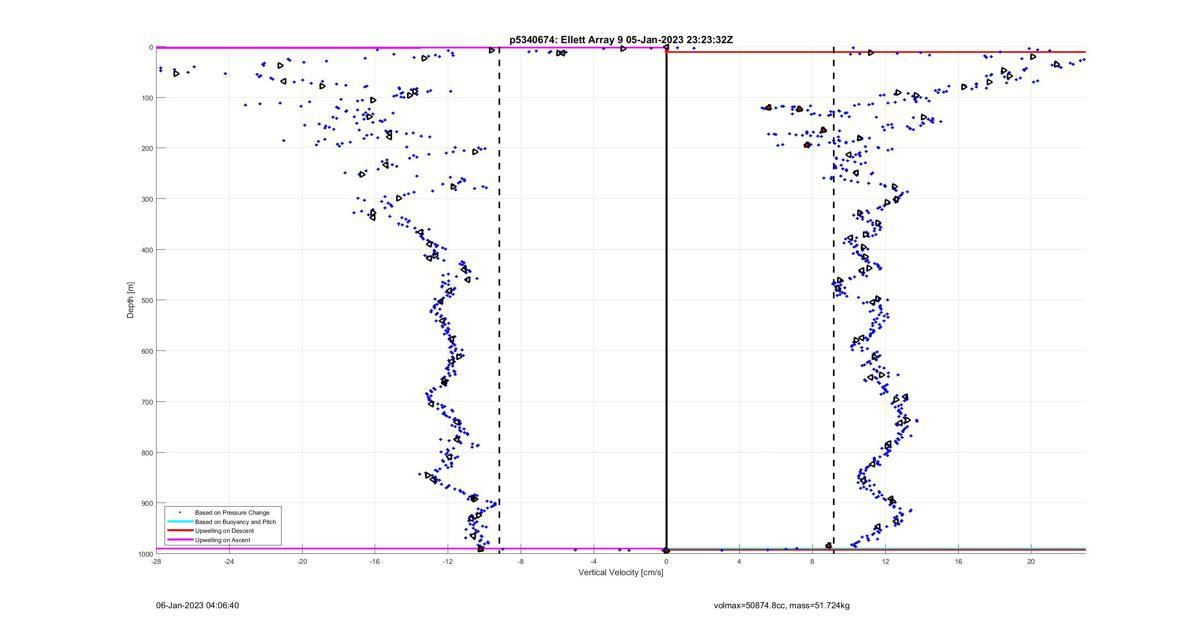
Task: Click legend entry 'Upwelling on Ascent'
Action: [223, 540]
